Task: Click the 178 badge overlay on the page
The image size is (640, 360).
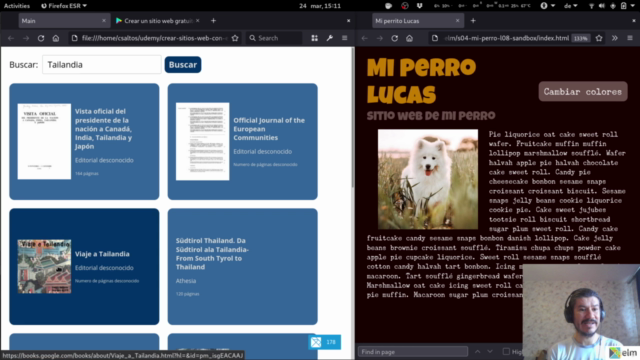Action: pyautogui.click(x=324, y=342)
